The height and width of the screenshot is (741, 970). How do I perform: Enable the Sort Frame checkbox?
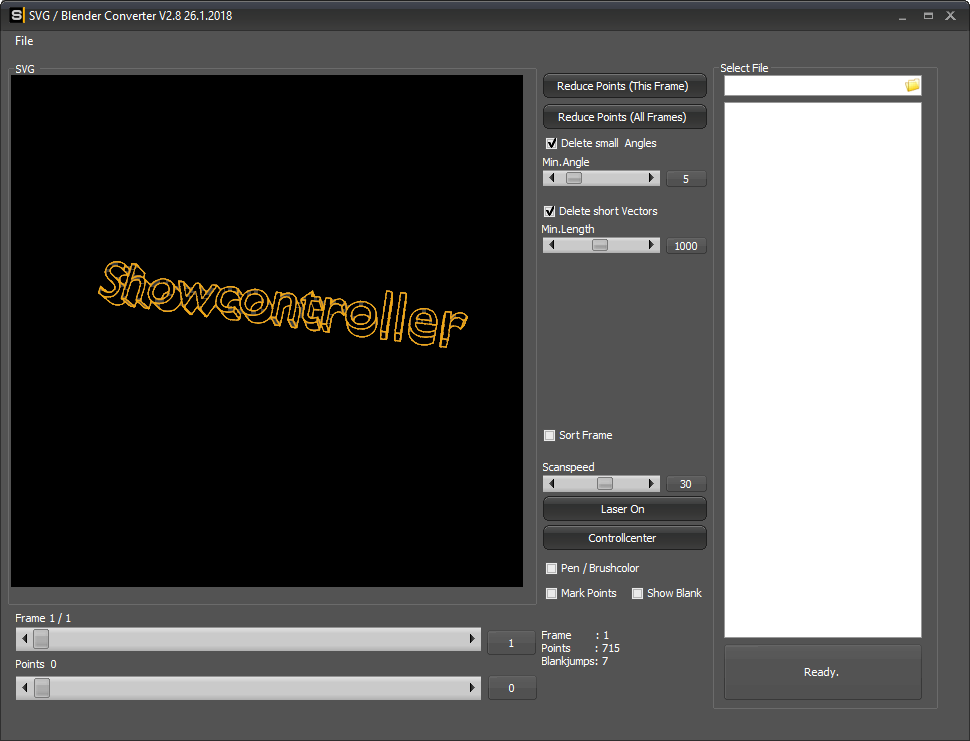[x=549, y=436]
